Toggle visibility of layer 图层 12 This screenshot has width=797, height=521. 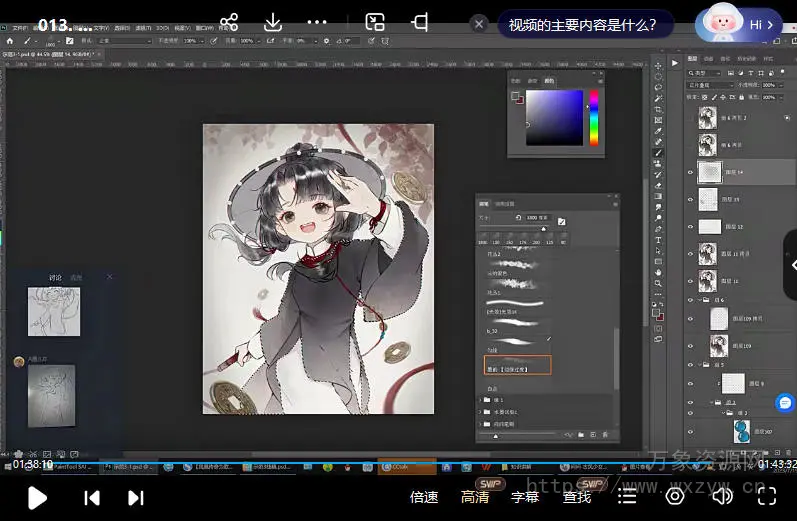pyautogui.click(x=690, y=227)
